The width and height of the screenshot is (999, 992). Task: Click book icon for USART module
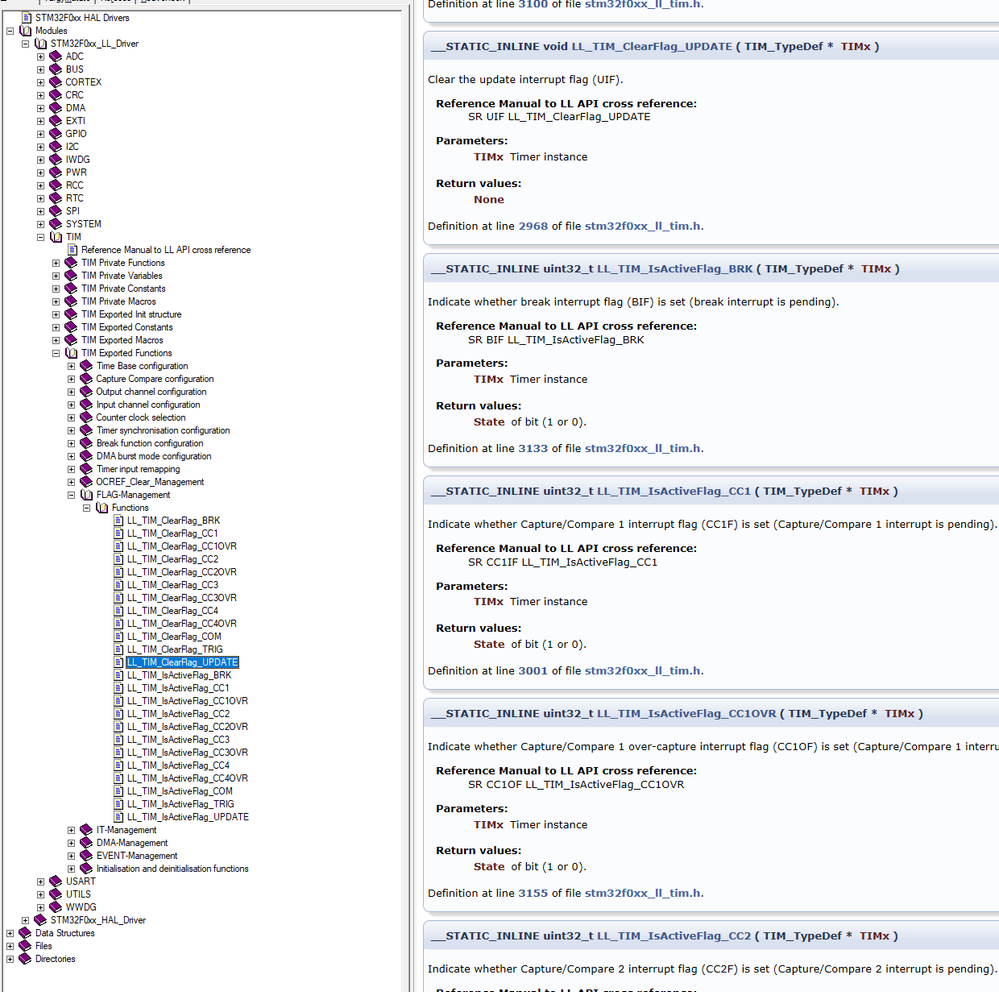click(x=55, y=881)
